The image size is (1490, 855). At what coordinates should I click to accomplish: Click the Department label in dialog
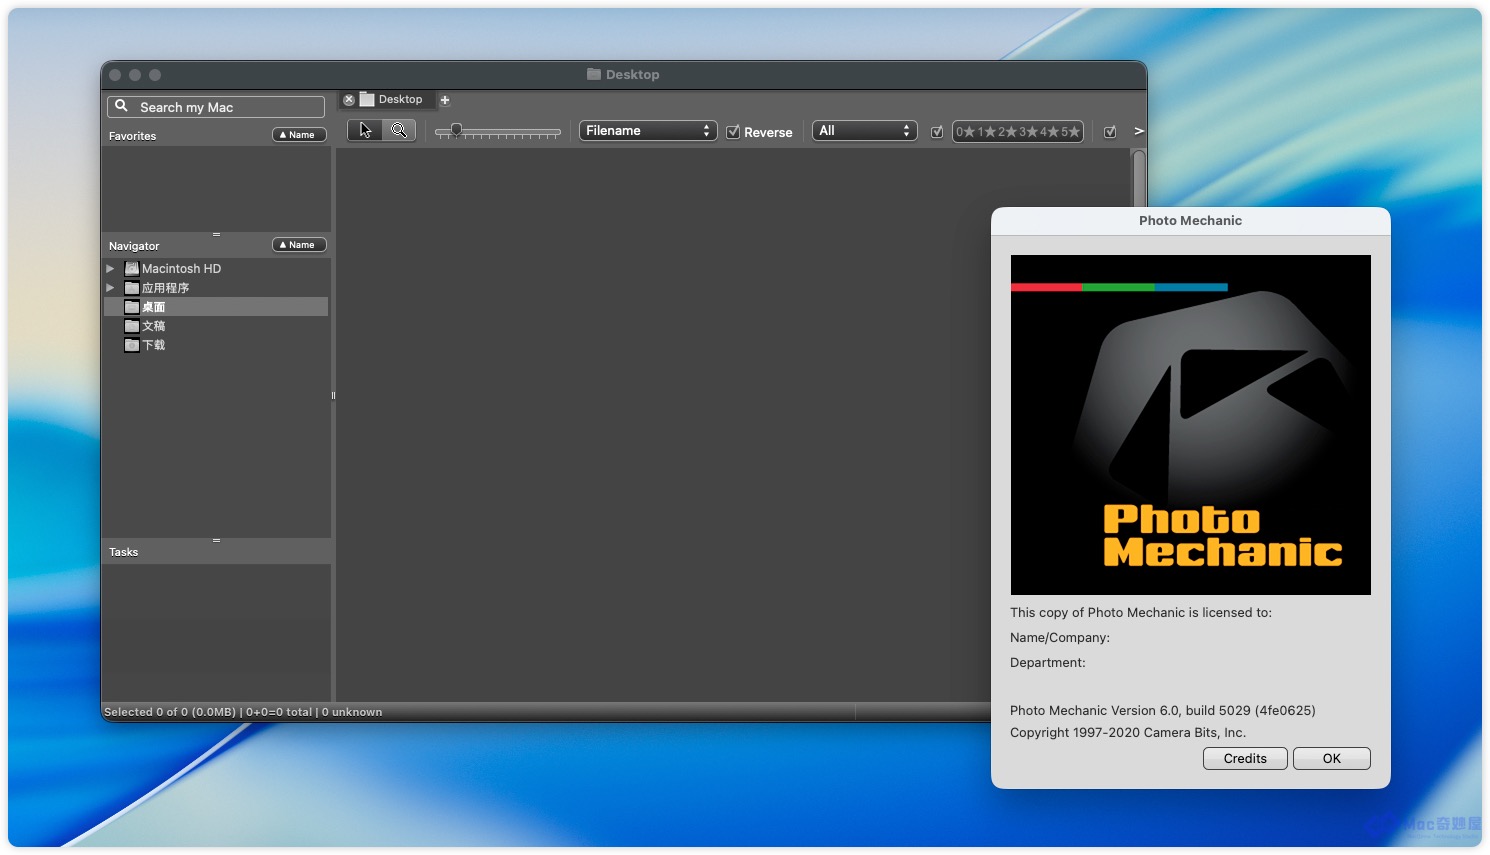(1048, 663)
